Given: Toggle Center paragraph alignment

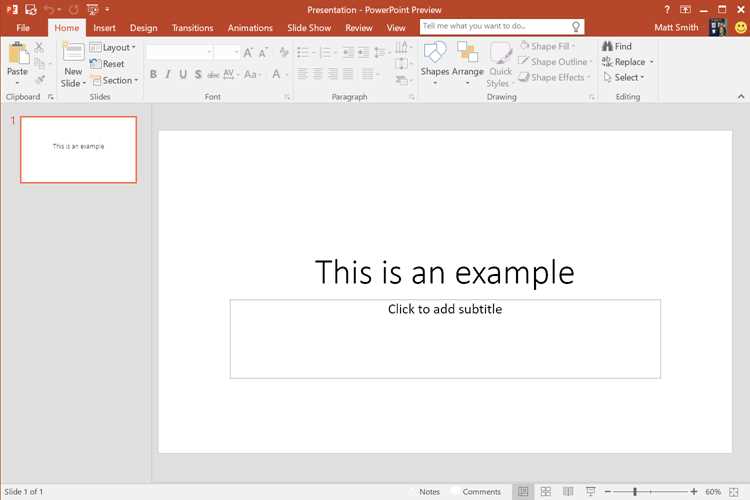Looking at the screenshot, I should click(x=318, y=74).
